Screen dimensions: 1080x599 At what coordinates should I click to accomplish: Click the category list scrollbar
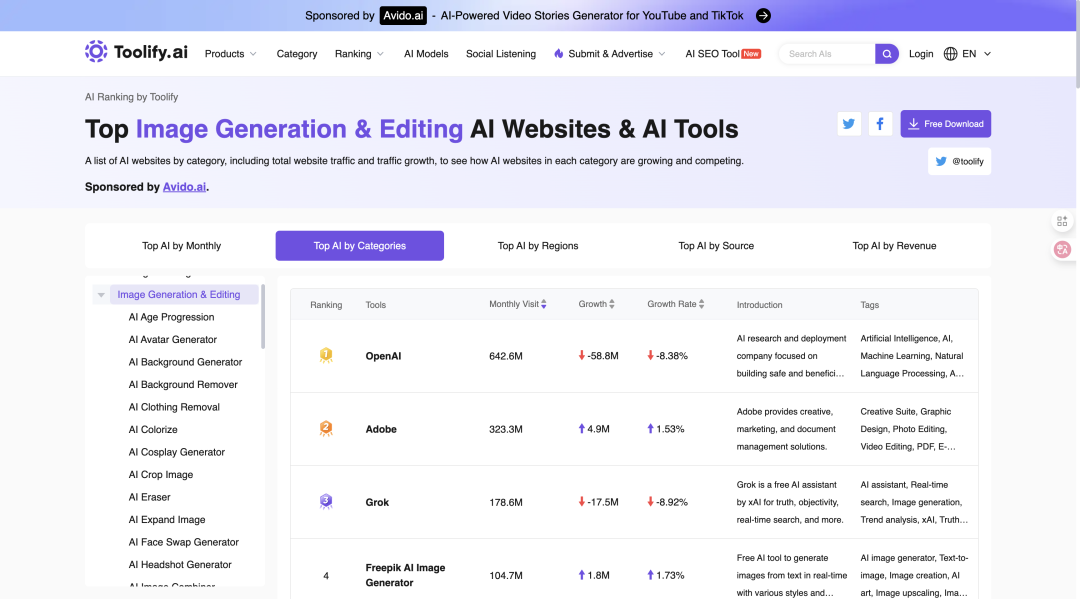(x=262, y=317)
